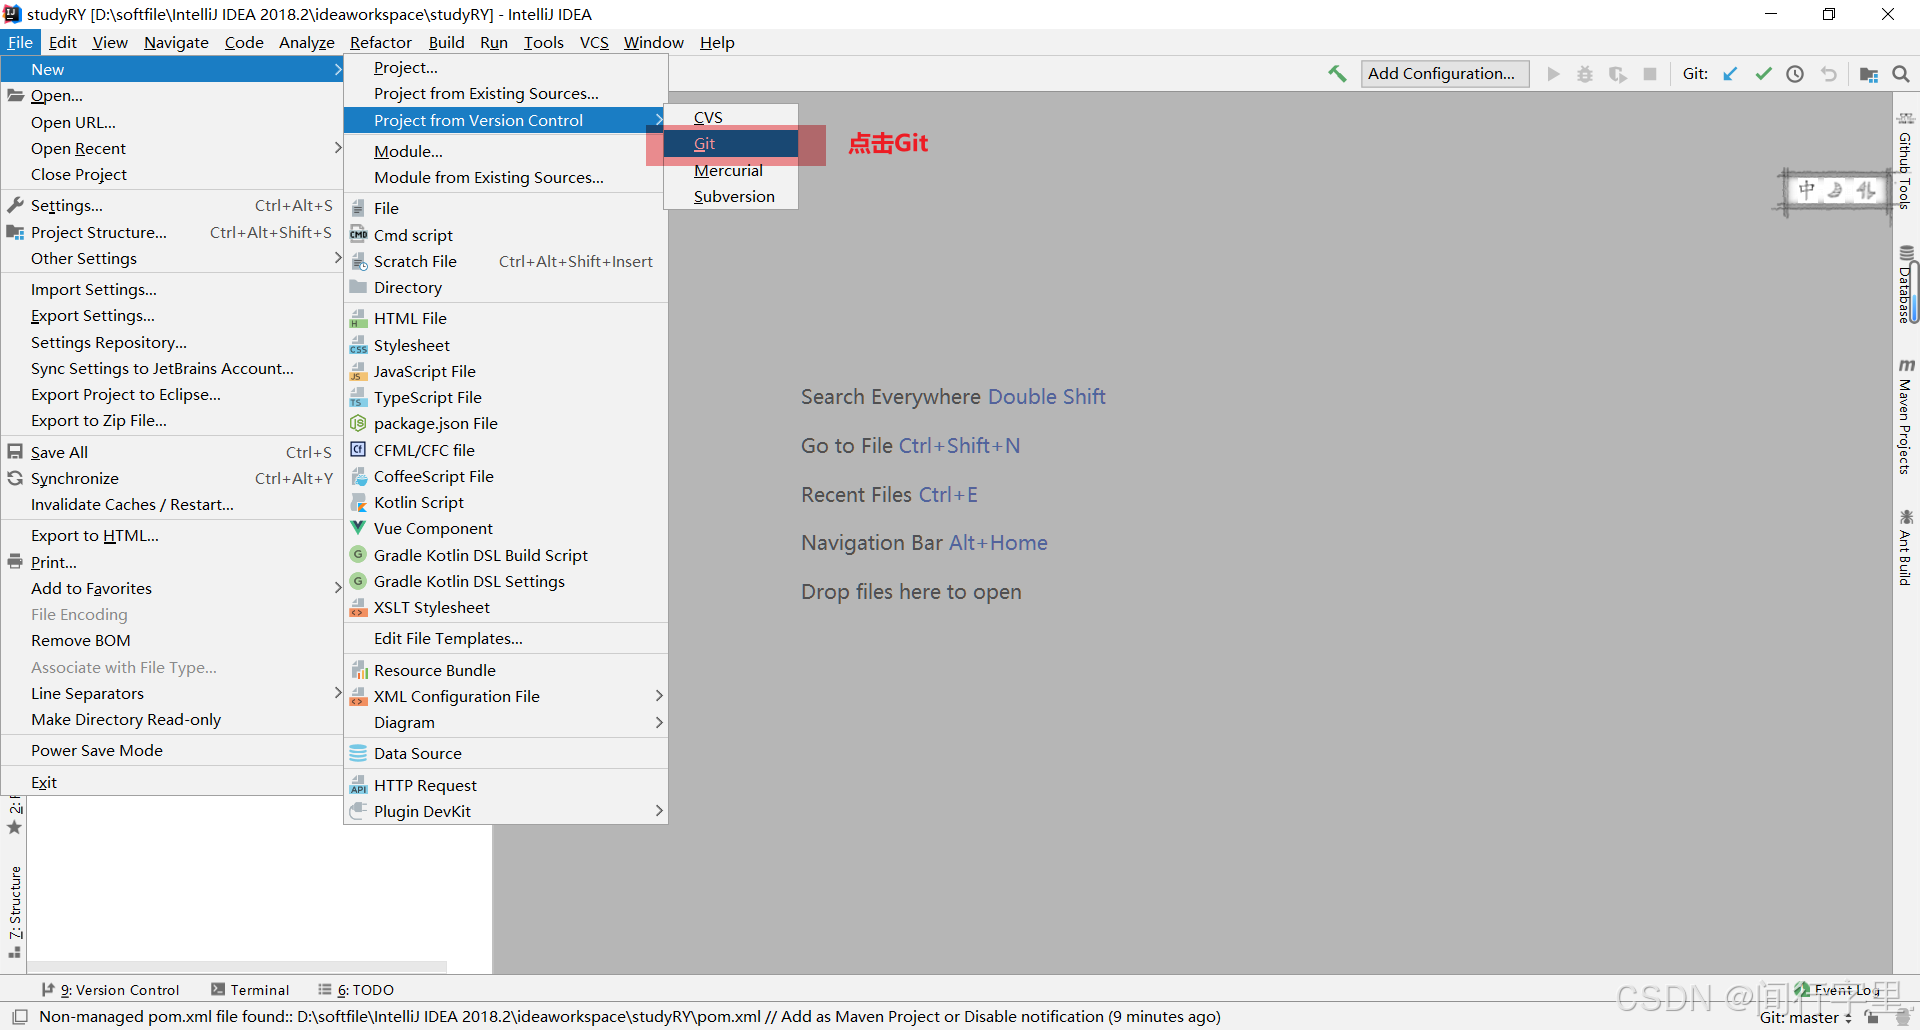Image resolution: width=1920 pixels, height=1030 pixels.
Task: Click the Run play icon
Action: [1553, 74]
